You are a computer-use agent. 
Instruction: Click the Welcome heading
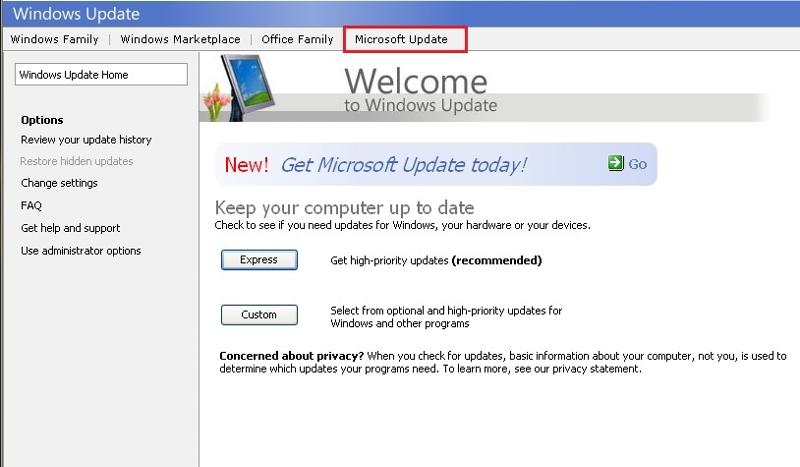click(x=416, y=82)
